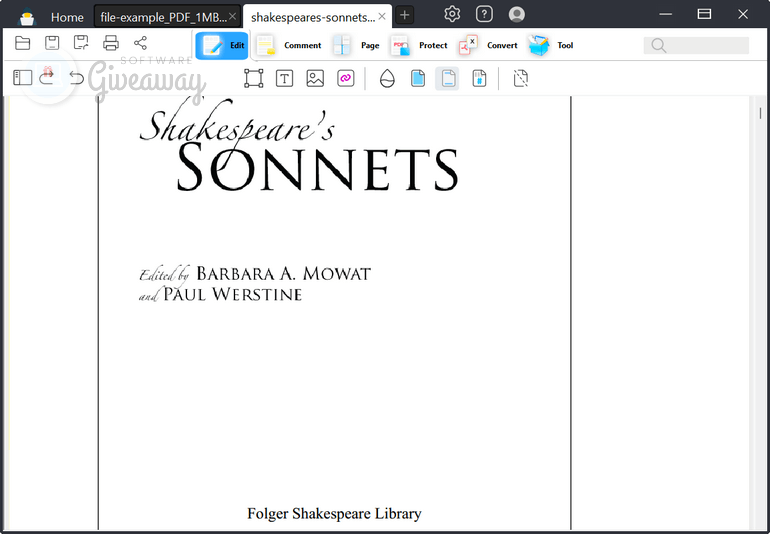Click the Save As icon
The height and width of the screenshot is (534, 770).
tap(81, 43)
